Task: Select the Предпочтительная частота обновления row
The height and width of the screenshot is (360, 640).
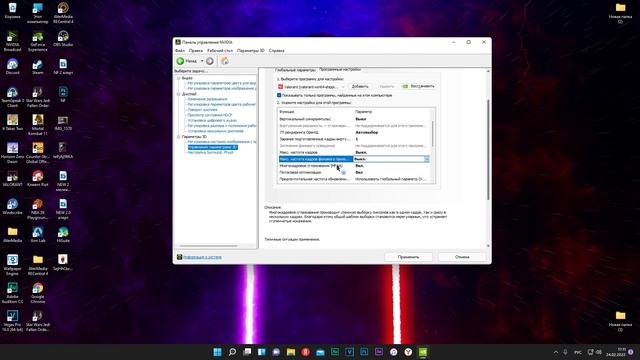Action: 354,179
